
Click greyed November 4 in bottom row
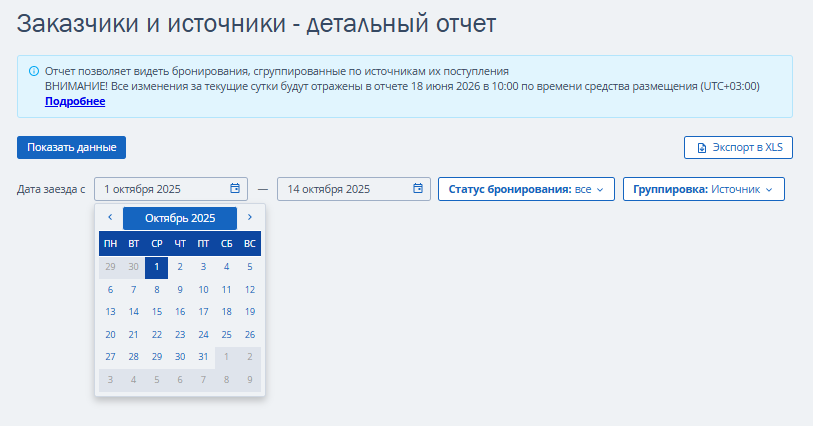coord(133,380)
